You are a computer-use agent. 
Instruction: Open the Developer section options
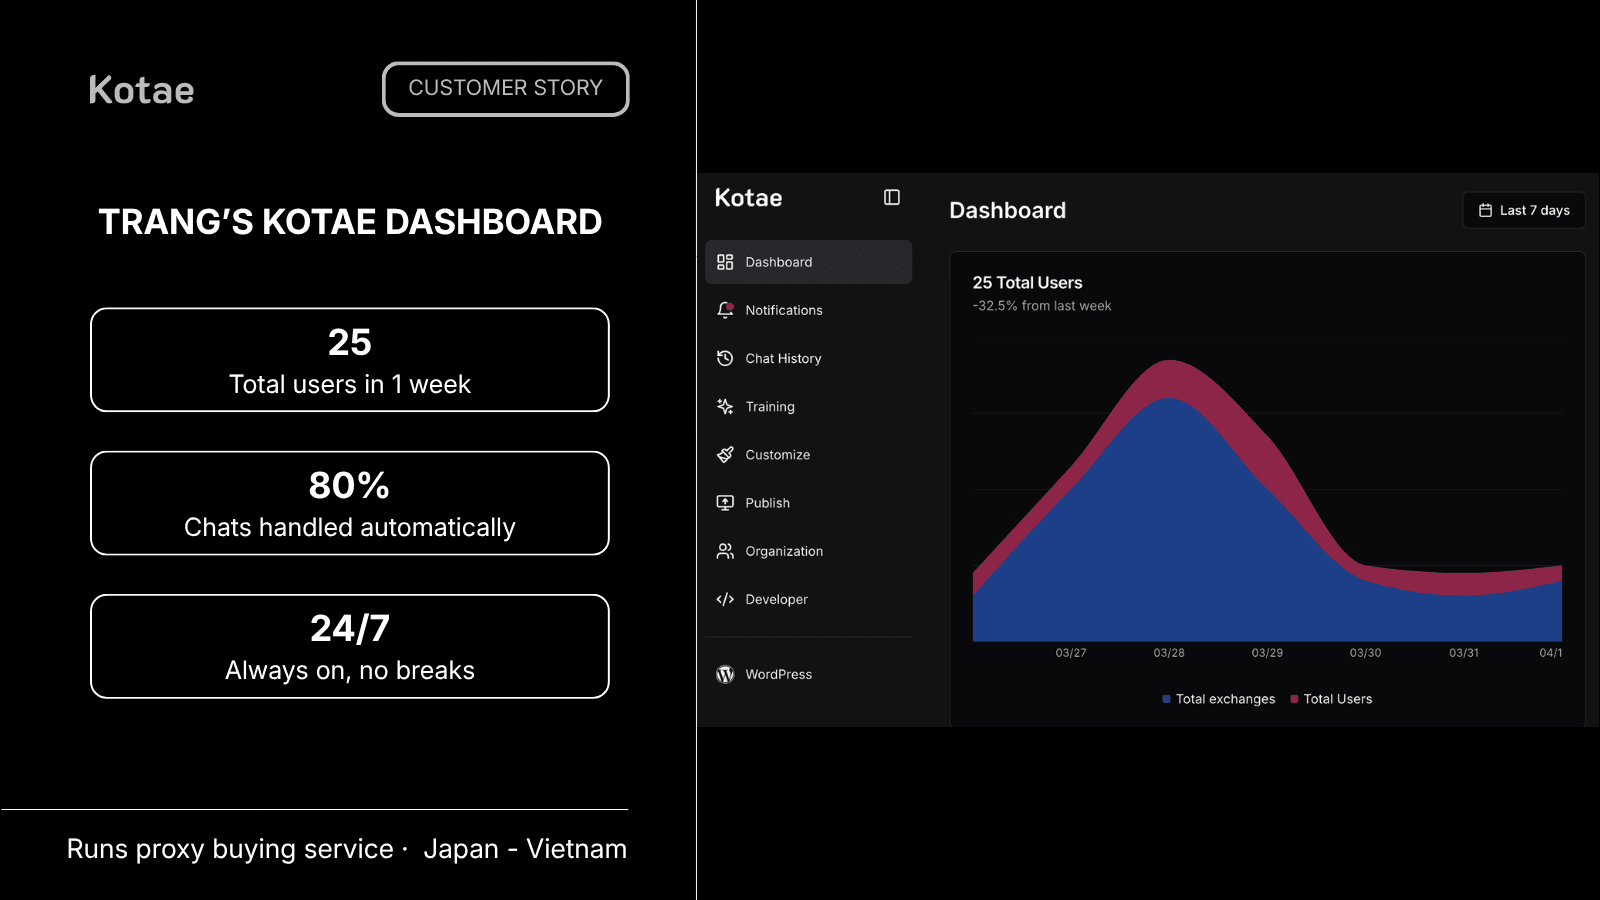click(776, 599)
